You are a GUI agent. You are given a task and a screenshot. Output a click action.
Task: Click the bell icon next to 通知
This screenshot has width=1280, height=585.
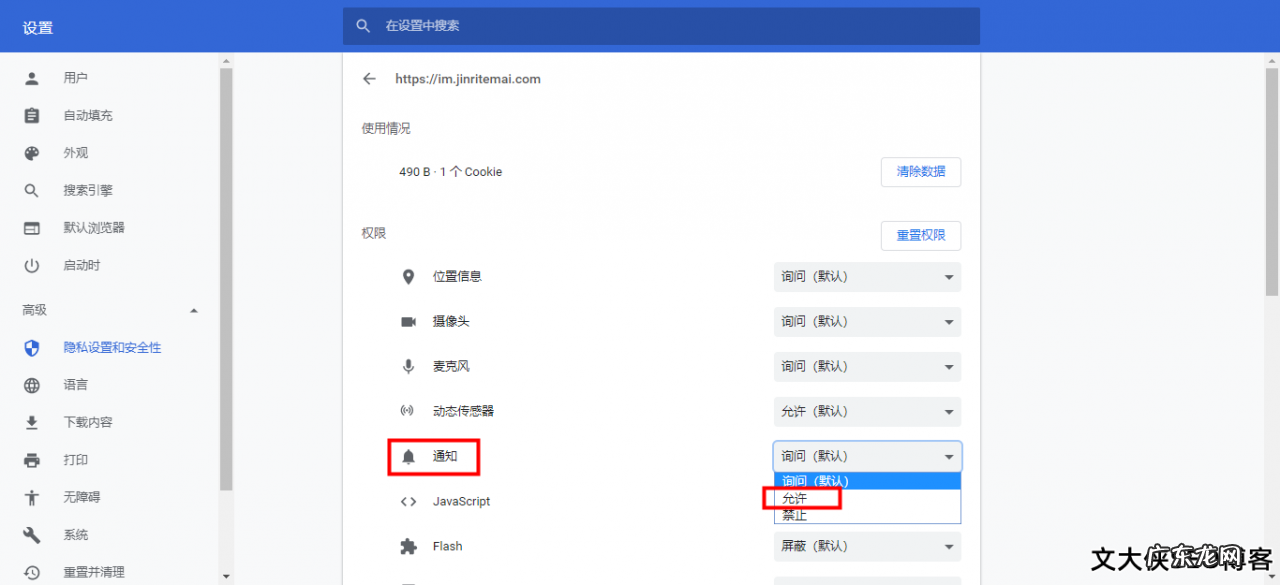point(409,457)
